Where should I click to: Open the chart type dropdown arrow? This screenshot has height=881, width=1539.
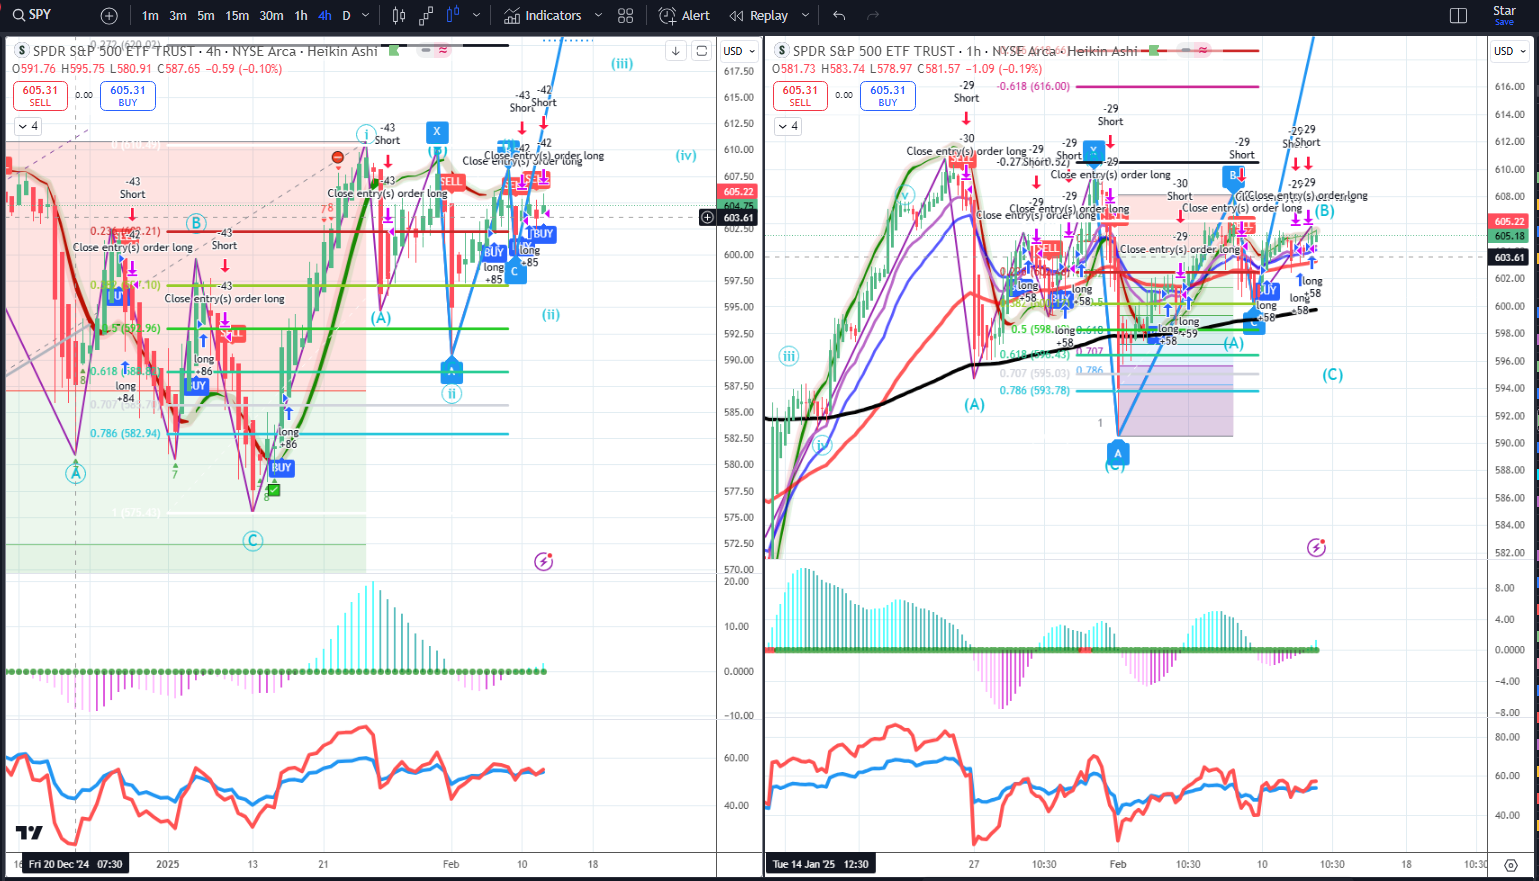pyautogui.click(x=476, y=16)
